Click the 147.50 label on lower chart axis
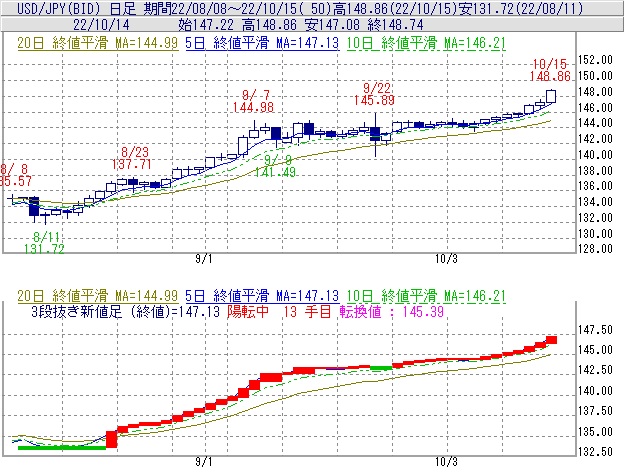The height and width of the screenshot is (475, 624). tap(595, 330)
